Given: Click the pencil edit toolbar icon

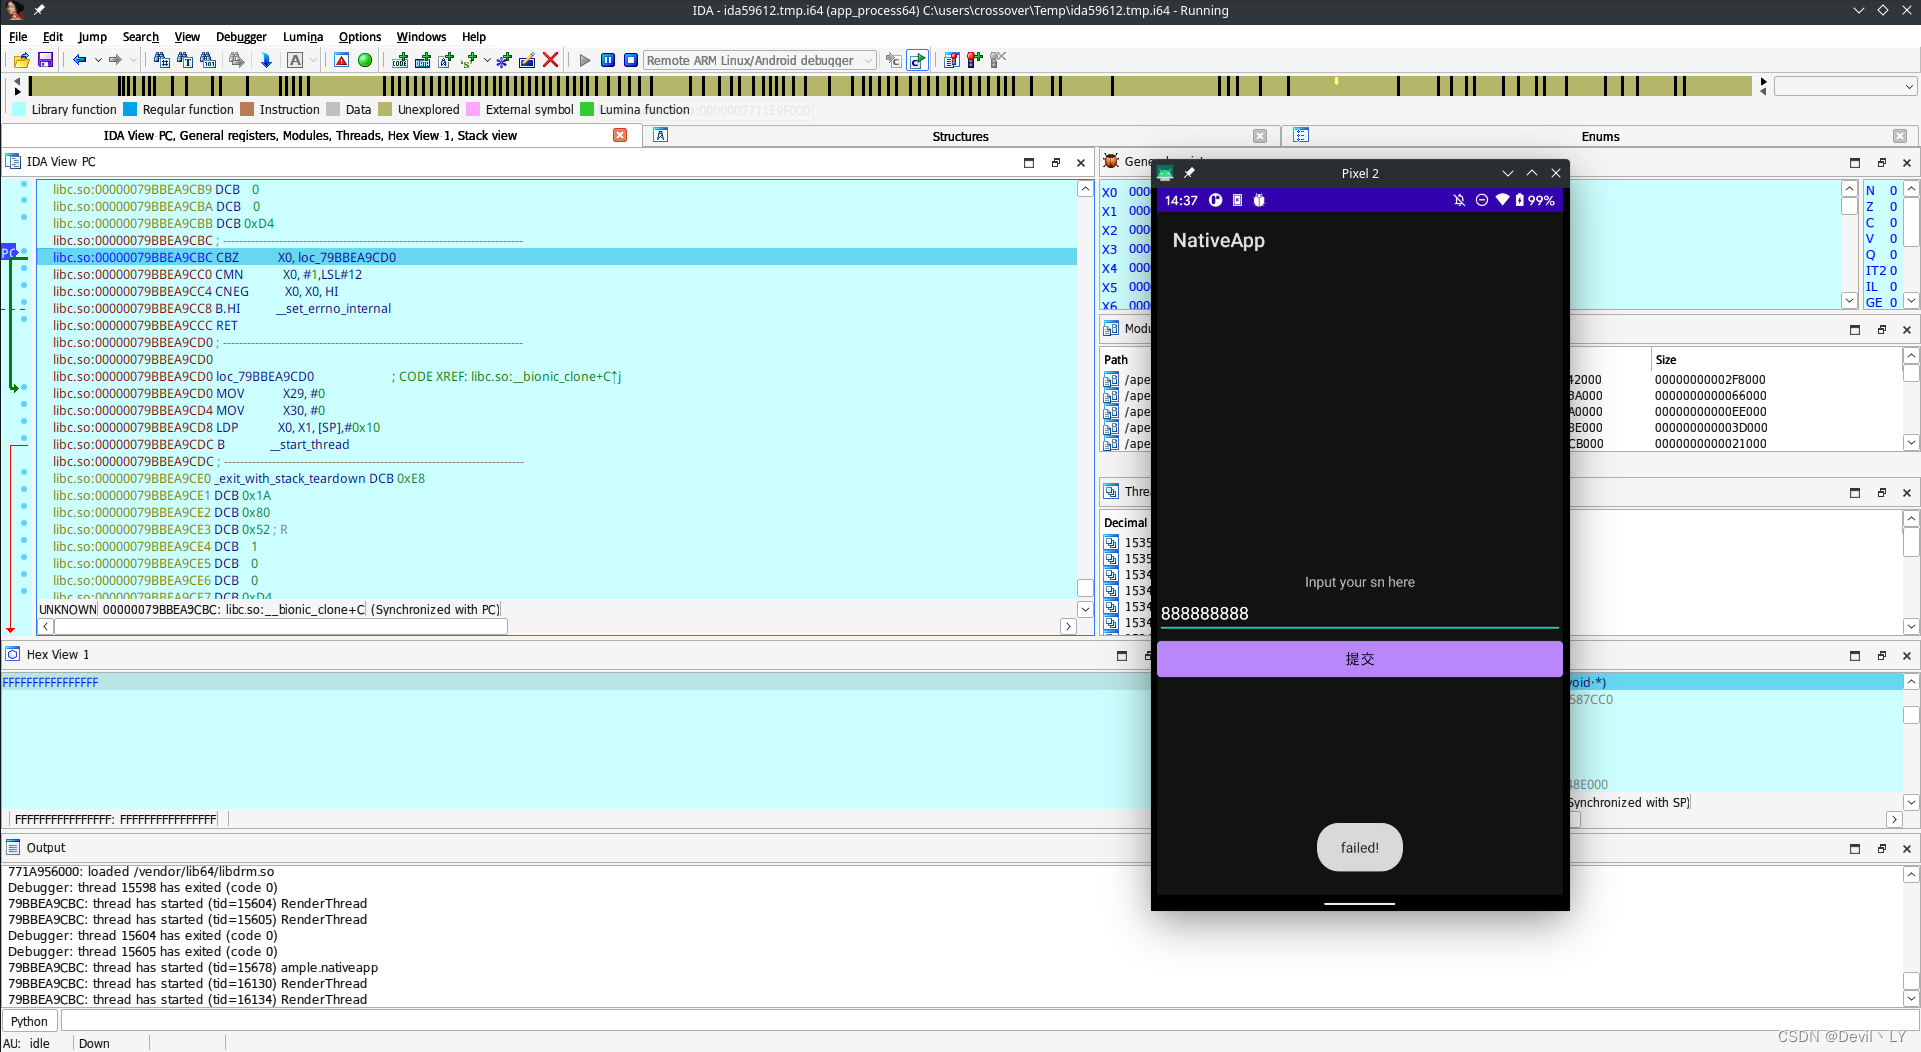Looking at the screenshot, I should (527, 60).
